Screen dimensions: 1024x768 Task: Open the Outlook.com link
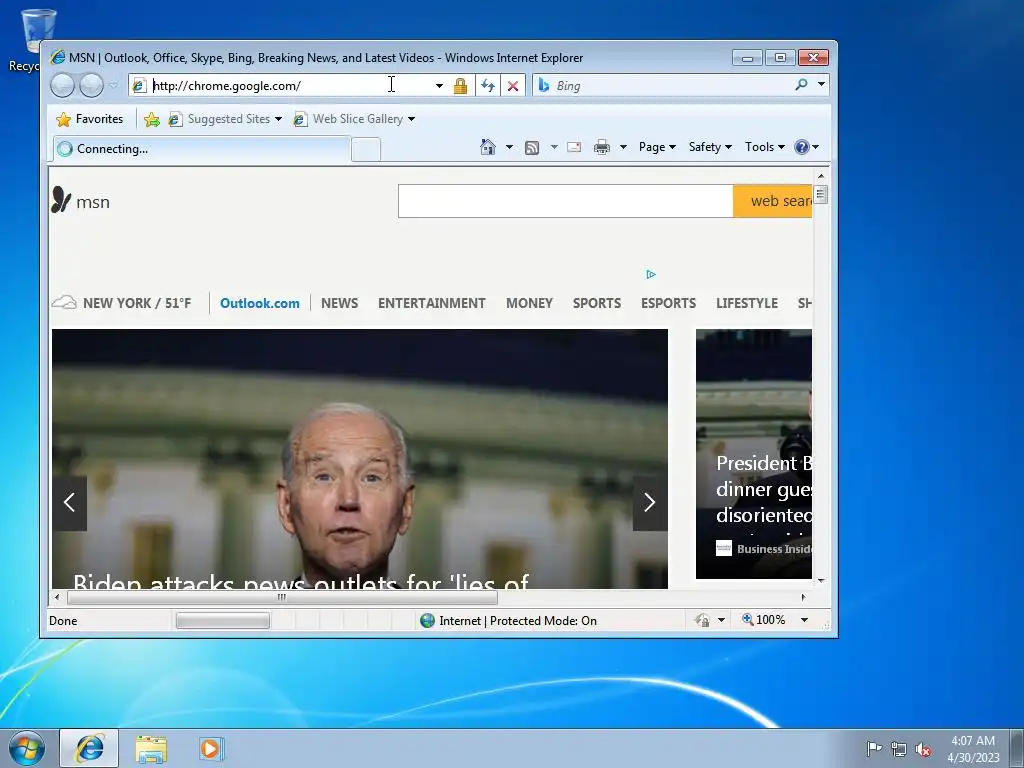[260, 303]
